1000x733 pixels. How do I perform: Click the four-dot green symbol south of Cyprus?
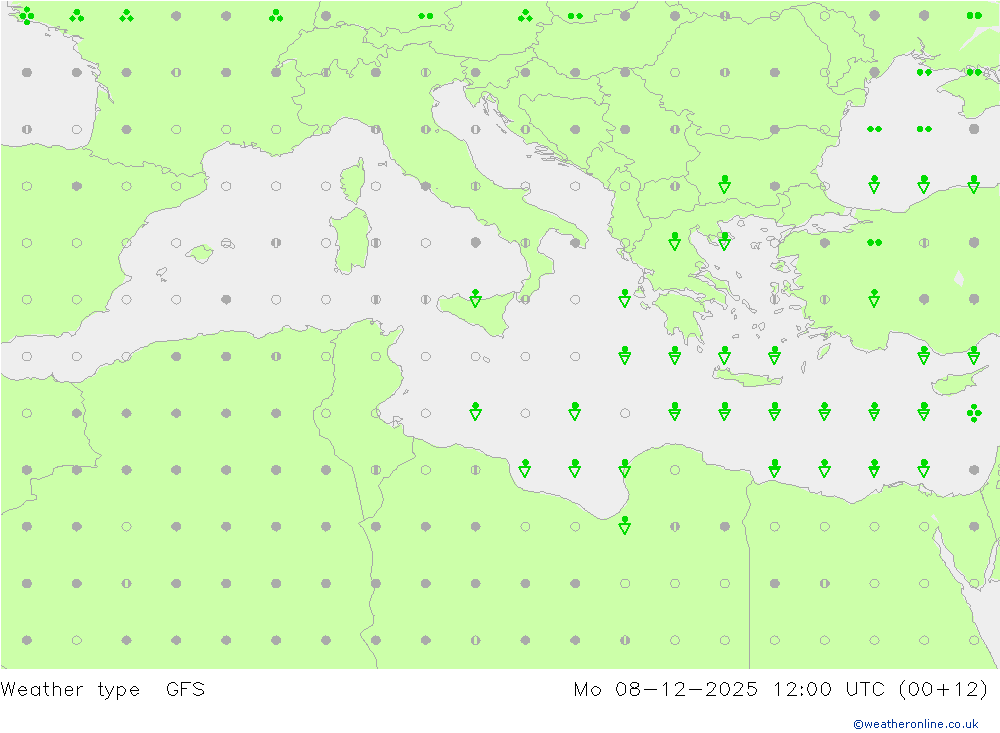974,413
